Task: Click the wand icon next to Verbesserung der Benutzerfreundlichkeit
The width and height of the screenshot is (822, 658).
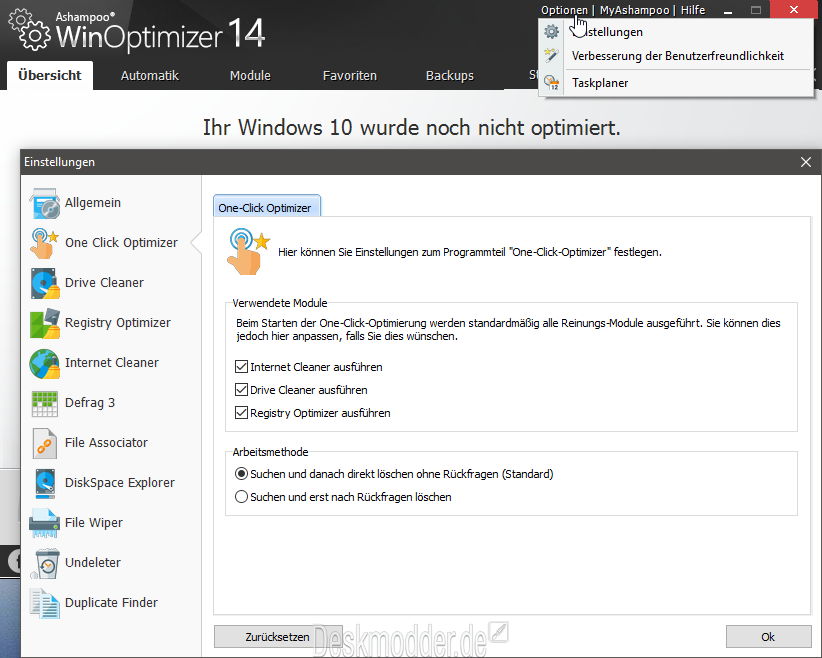Action: click(551, 56)
